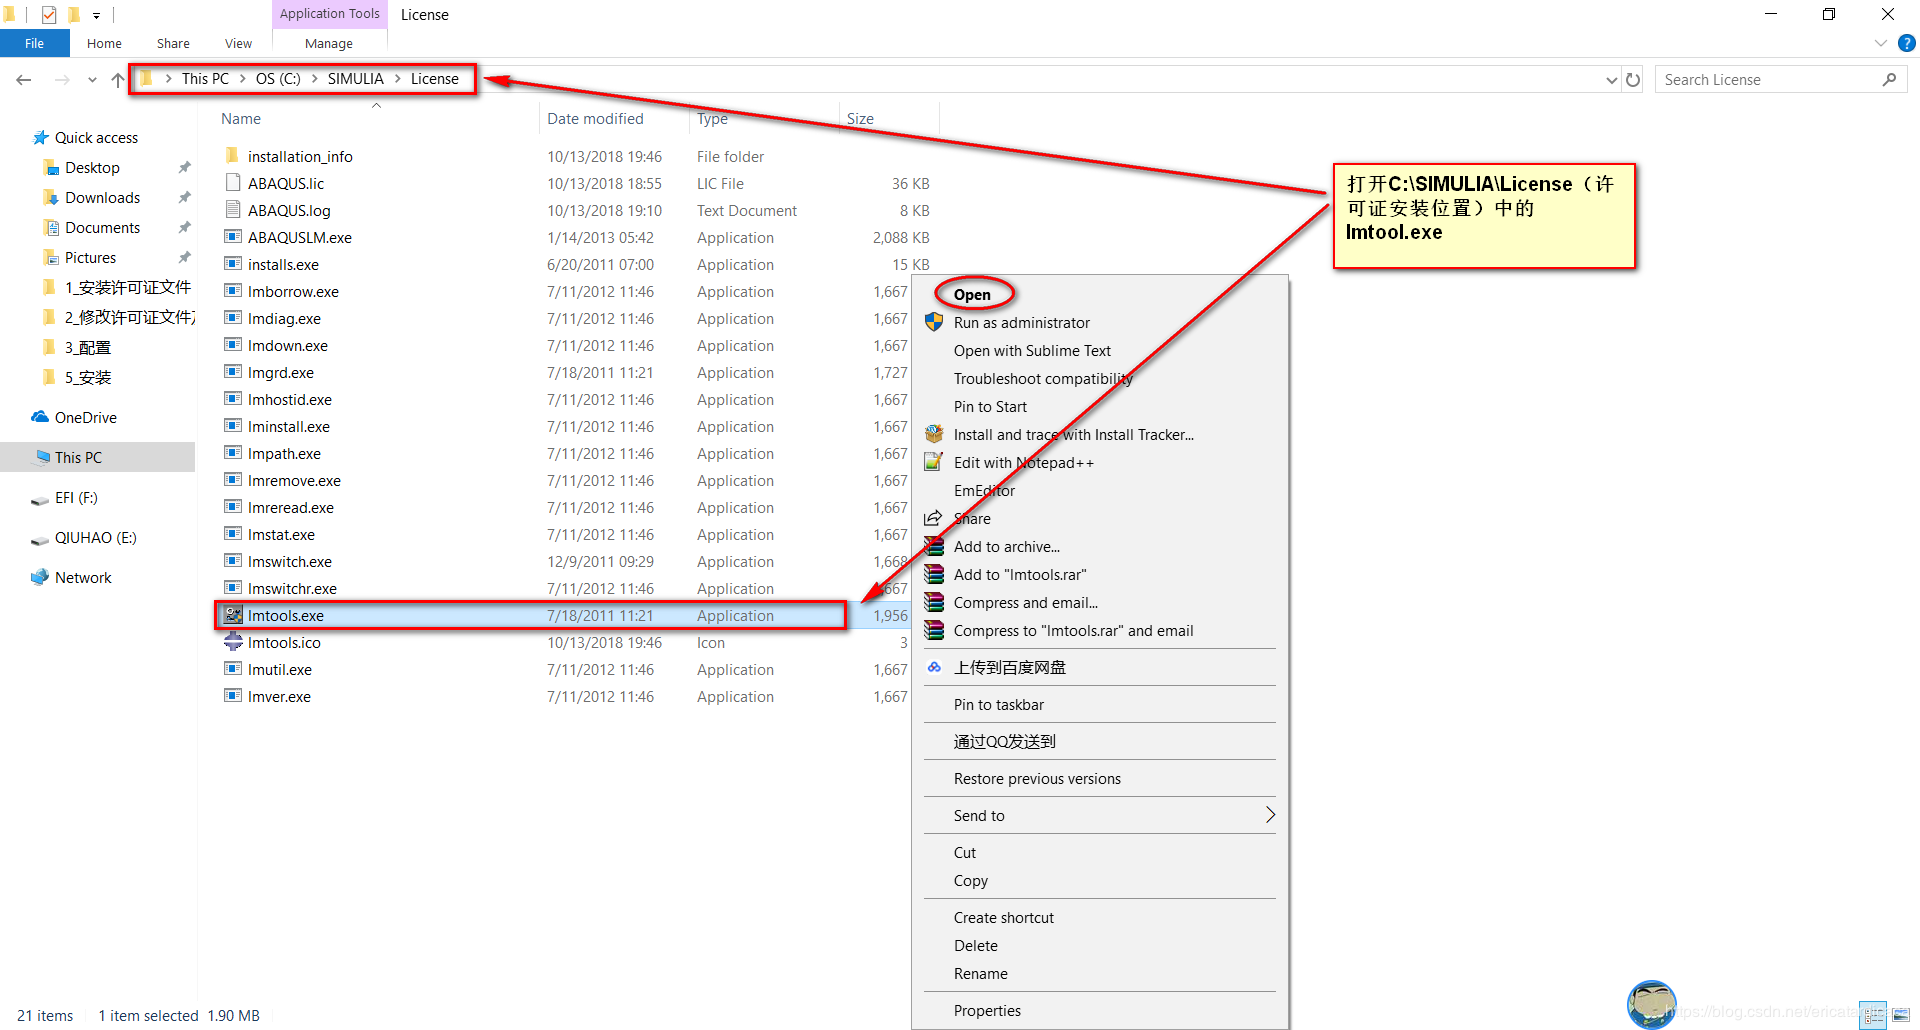Click the ABAQUSLM.exe application icon
The image size is (1920, 1030).
[233, 237]
